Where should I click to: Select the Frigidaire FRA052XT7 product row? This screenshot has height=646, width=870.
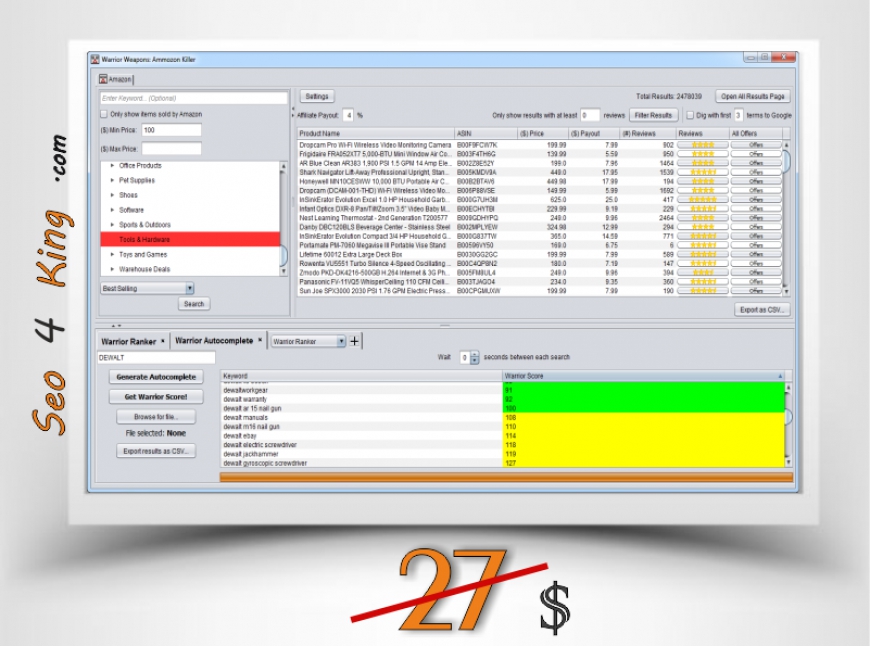click(x=539, y=154)
